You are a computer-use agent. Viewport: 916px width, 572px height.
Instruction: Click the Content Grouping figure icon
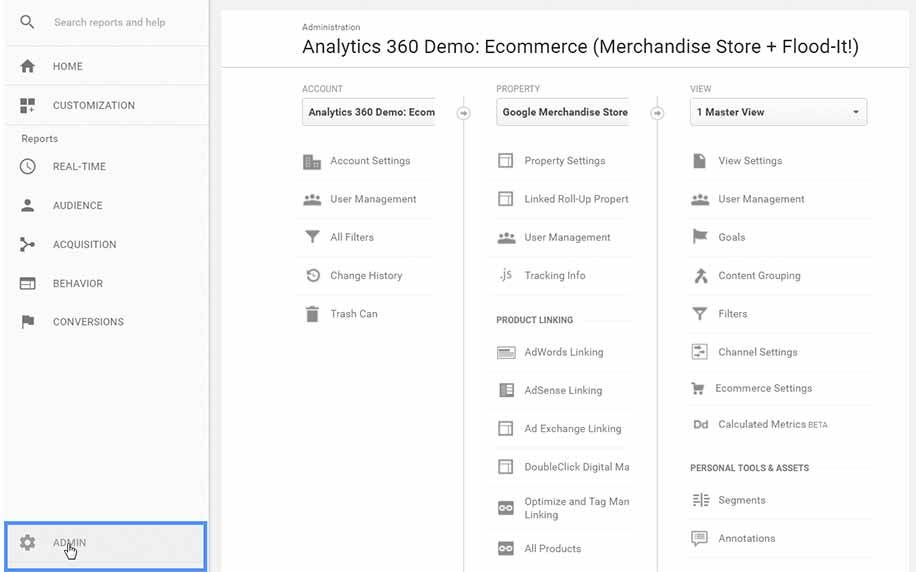[x=700, y=275]
